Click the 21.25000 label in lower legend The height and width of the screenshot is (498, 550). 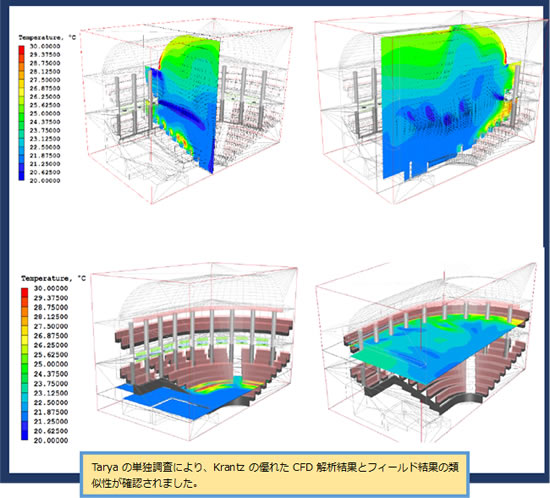coord(51,421)
